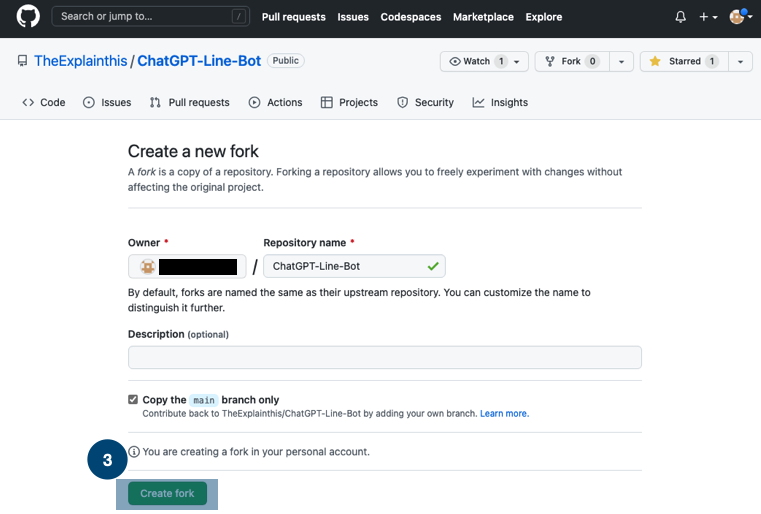Switch to the Insights tab
Image resolution: width=761 pixels, height=514 pixels.
coord(500,102)
